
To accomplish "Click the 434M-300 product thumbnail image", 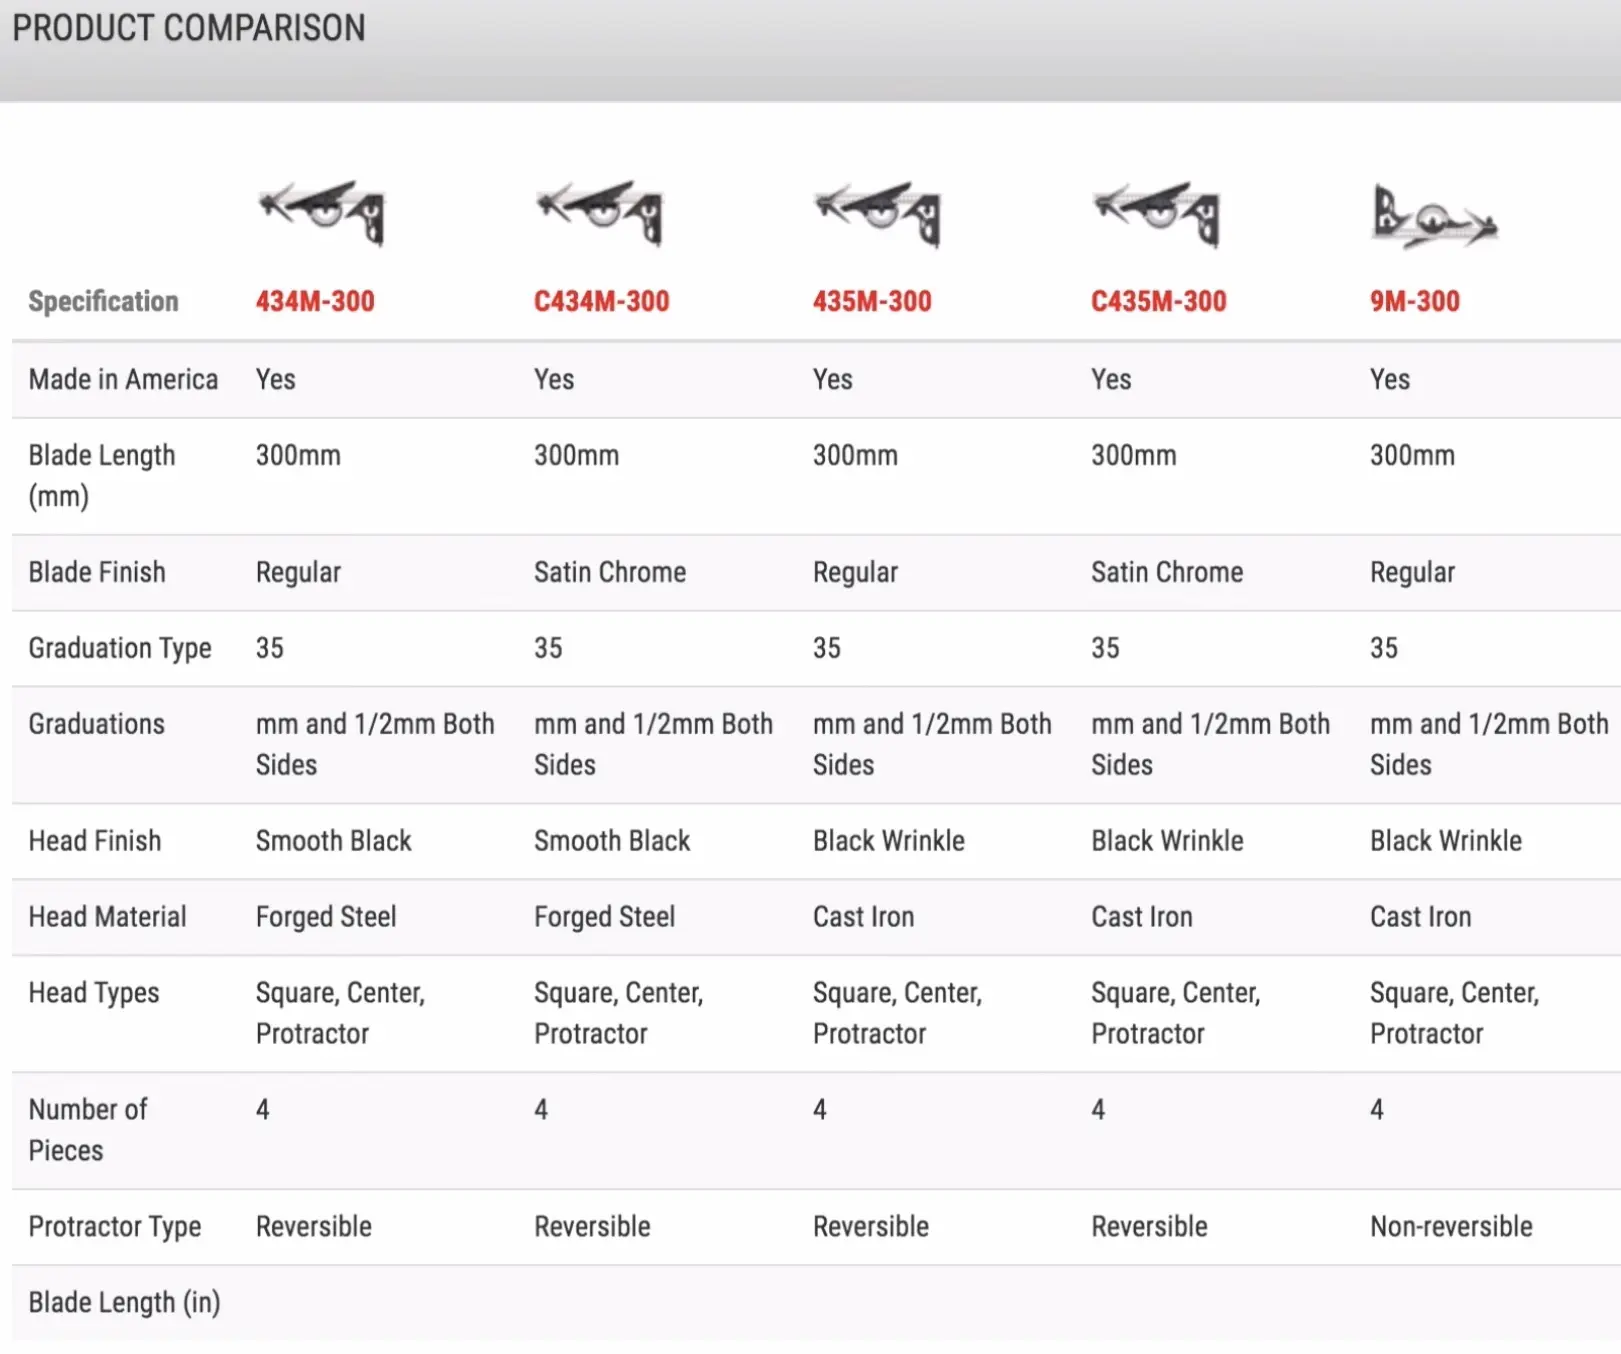I will 322,212.
